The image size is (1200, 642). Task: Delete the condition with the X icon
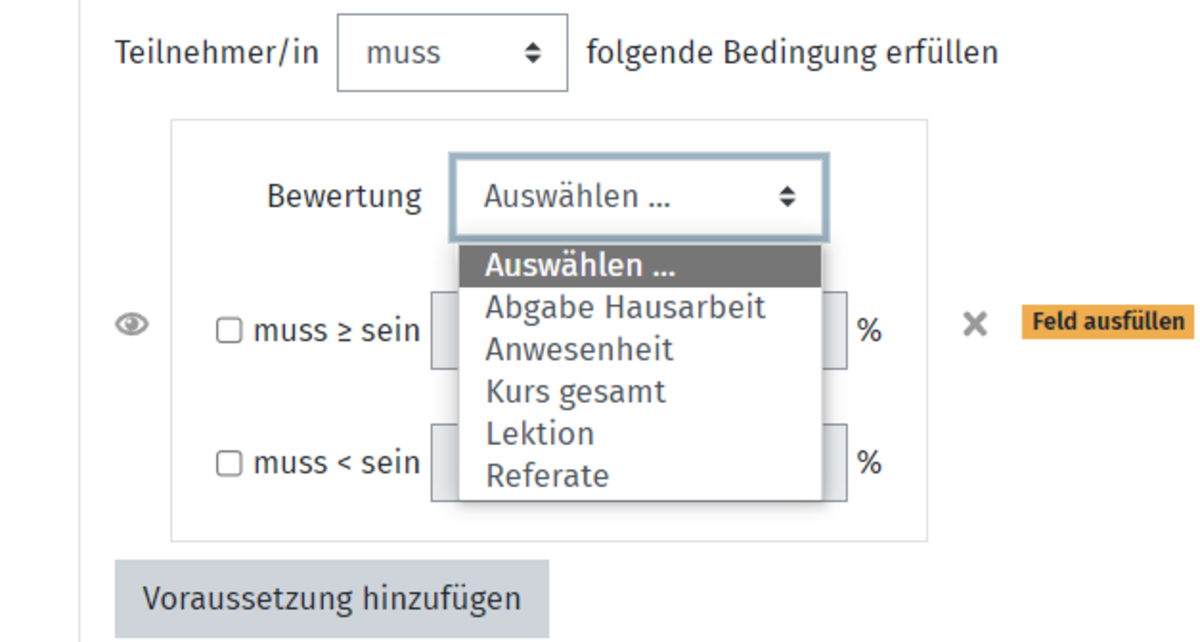coord(974,323)
